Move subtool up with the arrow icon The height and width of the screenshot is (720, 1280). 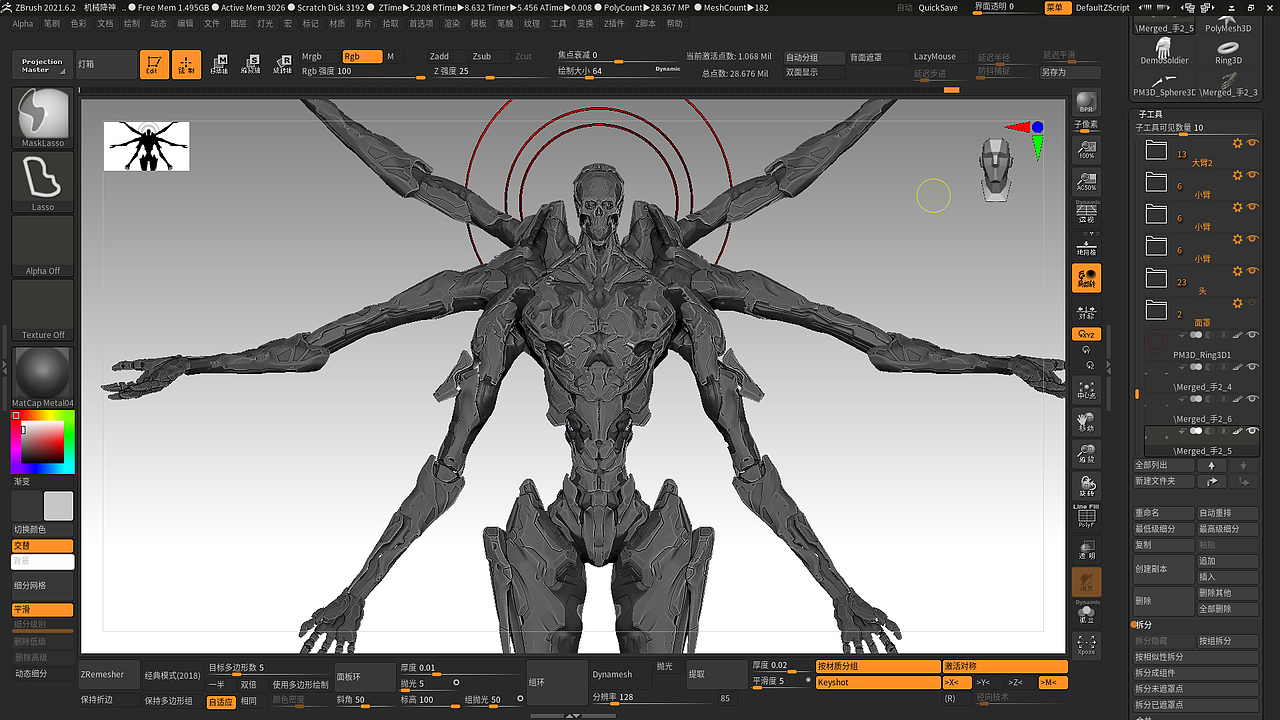point(1211,465)
